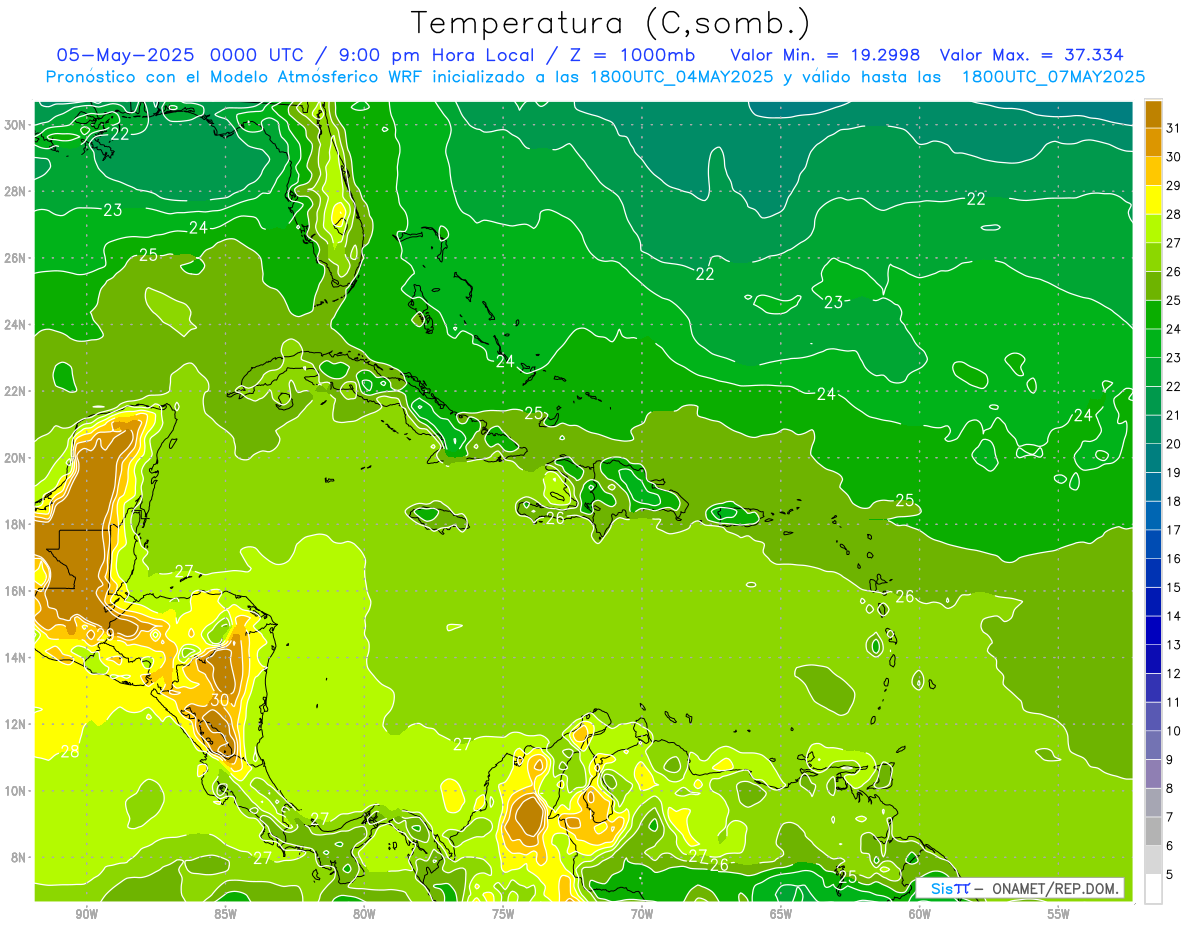Click the "14N" latitude axis label
Screen dimensions: 1200x927
[16, 657]
